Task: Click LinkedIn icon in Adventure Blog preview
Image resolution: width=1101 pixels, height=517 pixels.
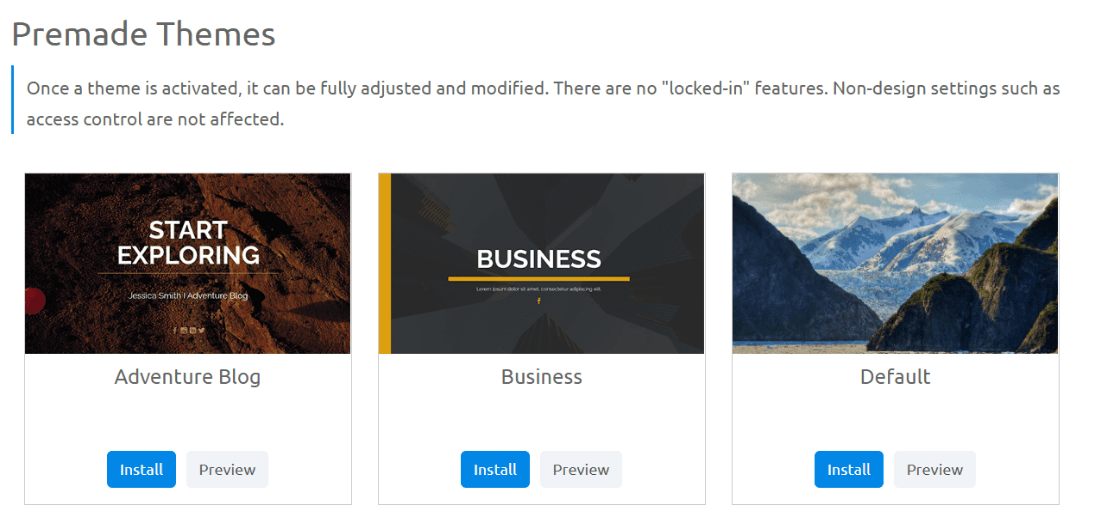Action: tap(193, 330)
